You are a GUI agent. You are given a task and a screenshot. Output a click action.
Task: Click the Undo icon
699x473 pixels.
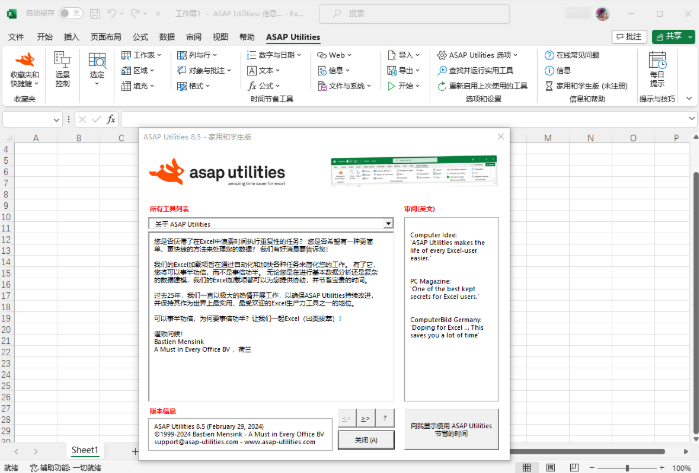(112, 13)
